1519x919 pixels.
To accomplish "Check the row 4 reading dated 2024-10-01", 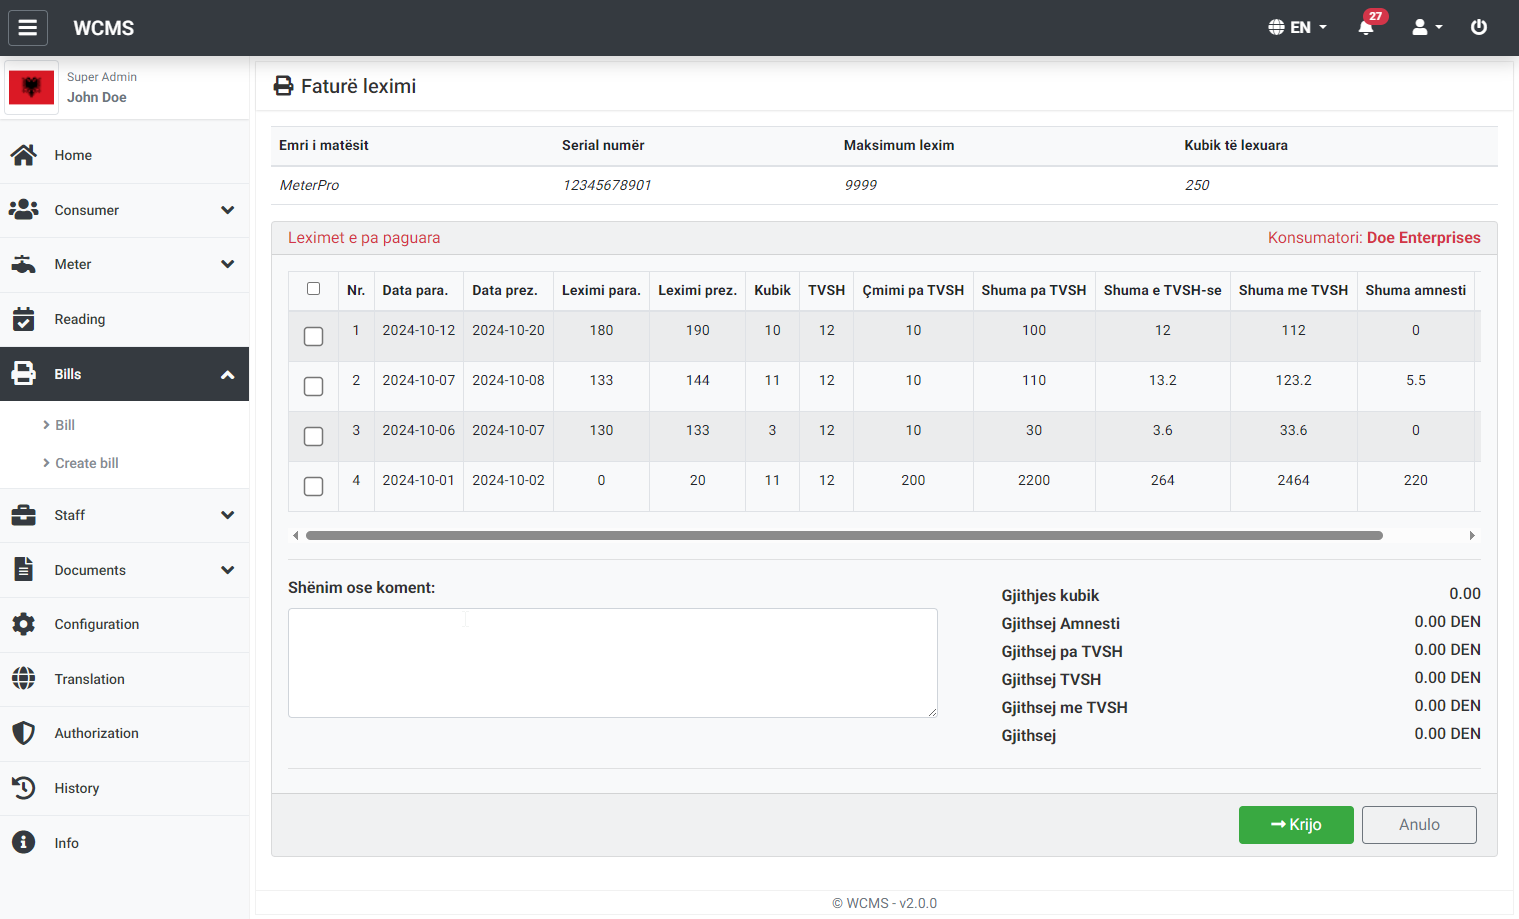I will pos(313,486).
